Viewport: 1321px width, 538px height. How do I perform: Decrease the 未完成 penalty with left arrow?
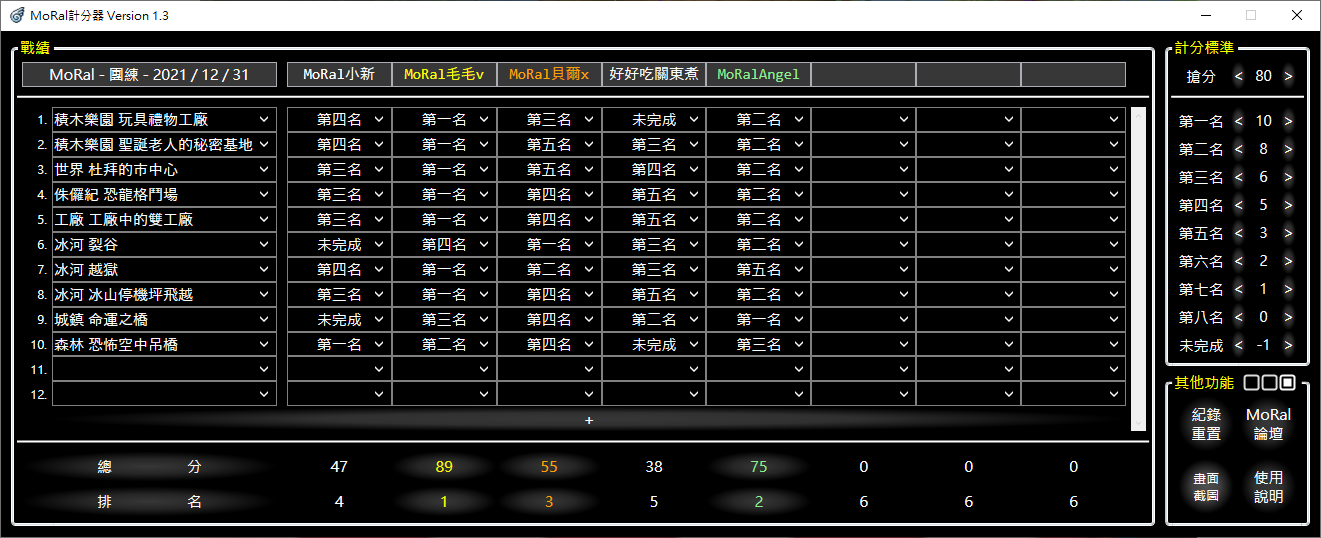(1239, 345)
